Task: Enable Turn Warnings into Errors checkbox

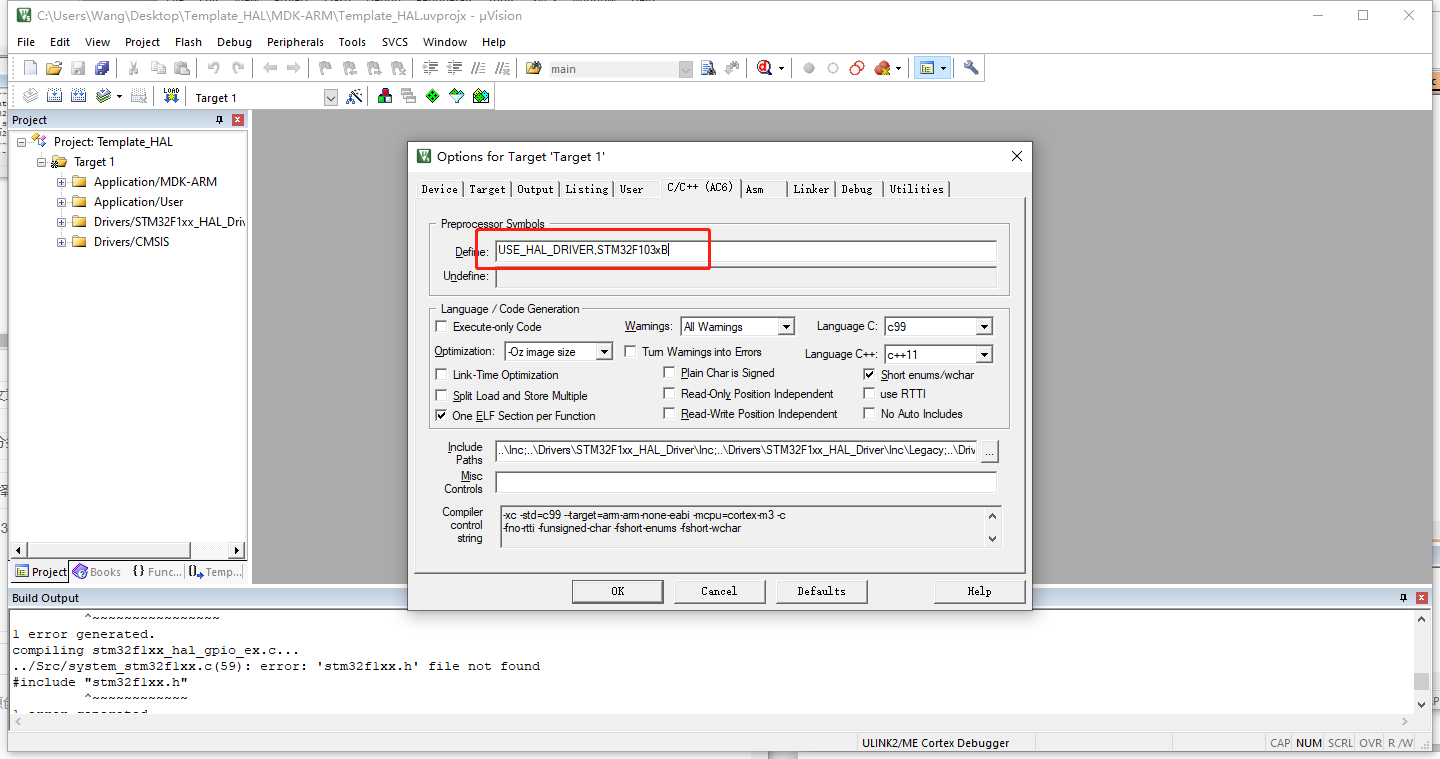Action: click(x=631, y=352)
